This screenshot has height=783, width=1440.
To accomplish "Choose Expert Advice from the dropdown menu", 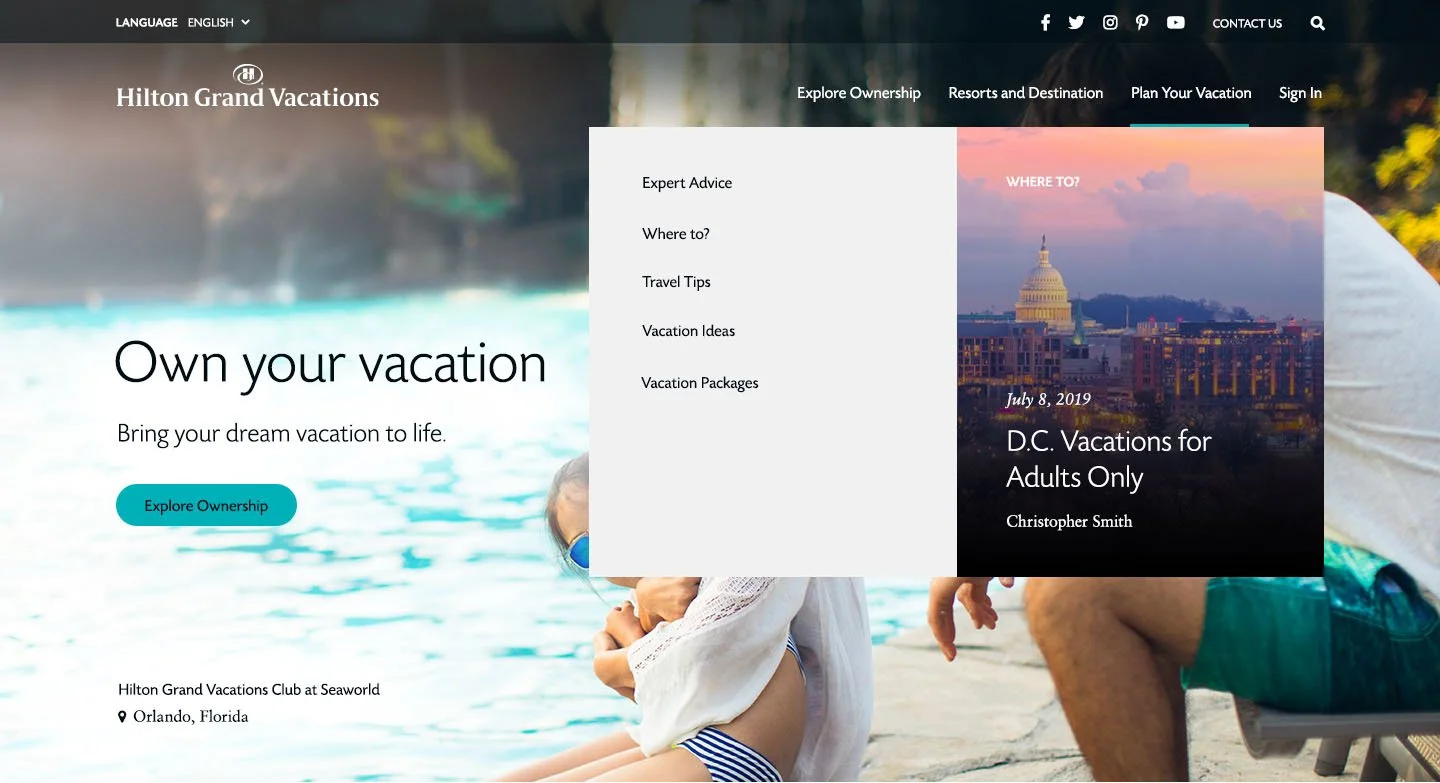I will [x=687, y=183].
